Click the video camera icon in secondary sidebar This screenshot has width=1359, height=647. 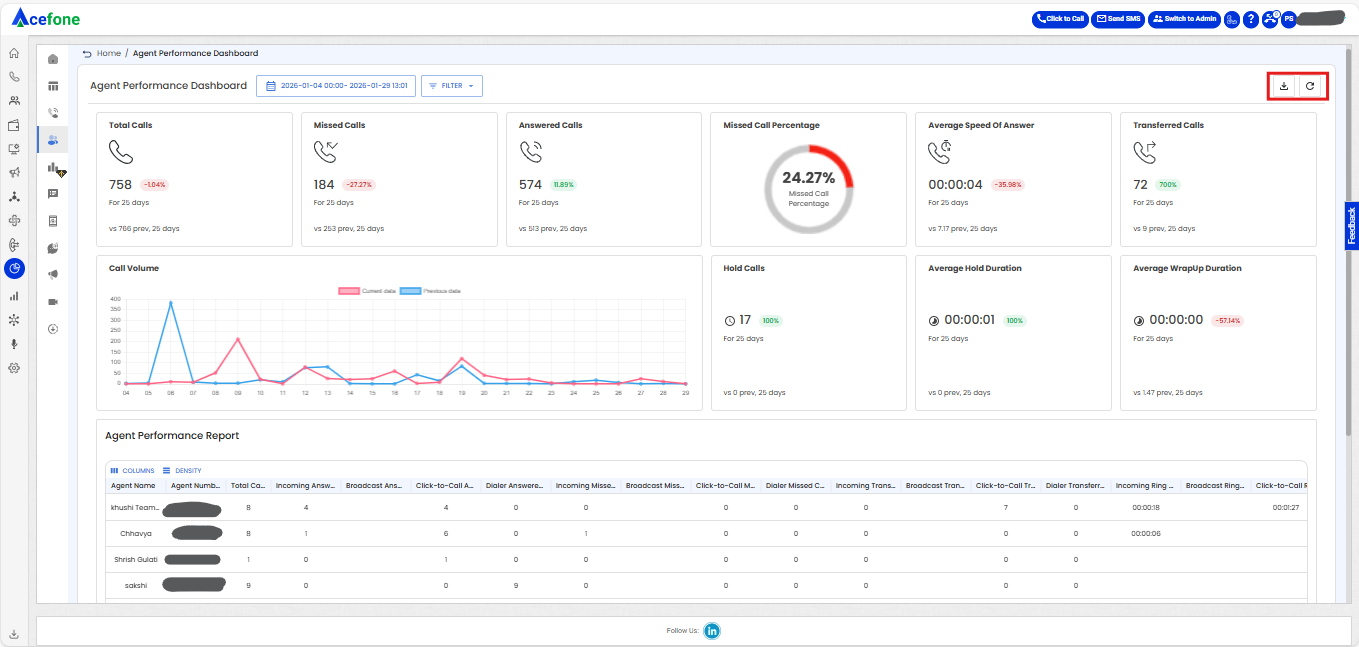click(x=53, y=301)
